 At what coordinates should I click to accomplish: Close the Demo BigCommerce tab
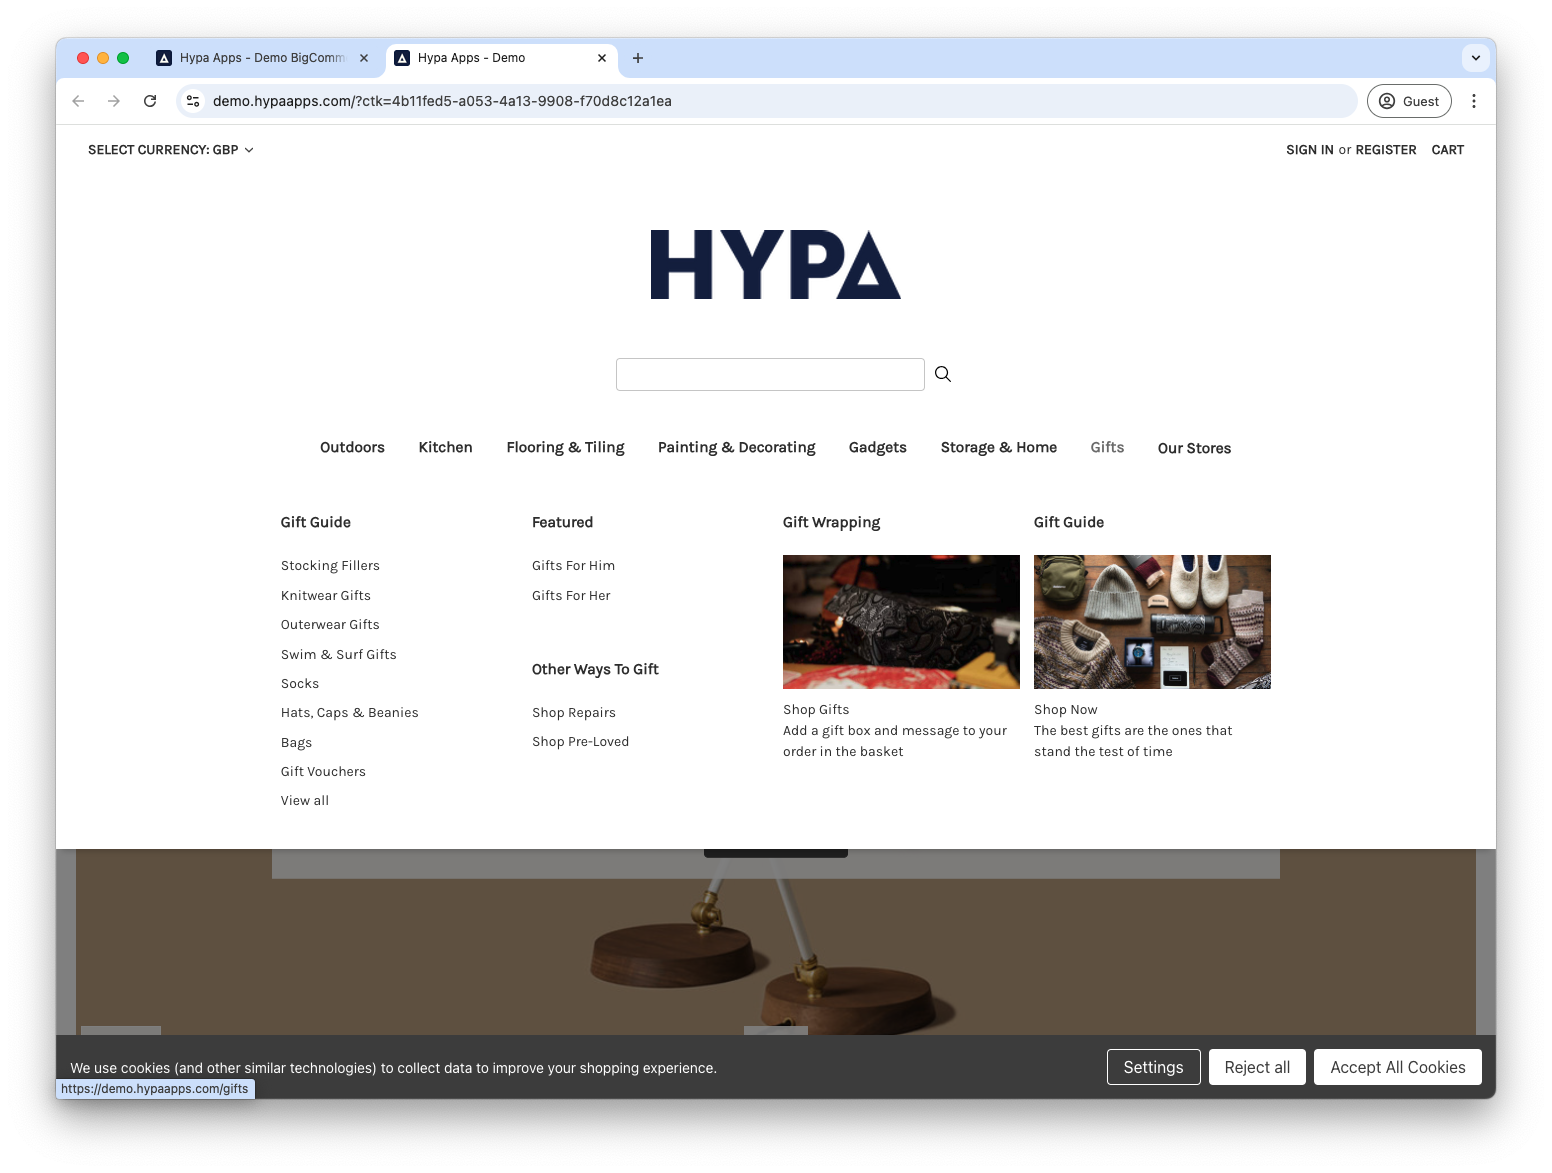click(364, 58)
